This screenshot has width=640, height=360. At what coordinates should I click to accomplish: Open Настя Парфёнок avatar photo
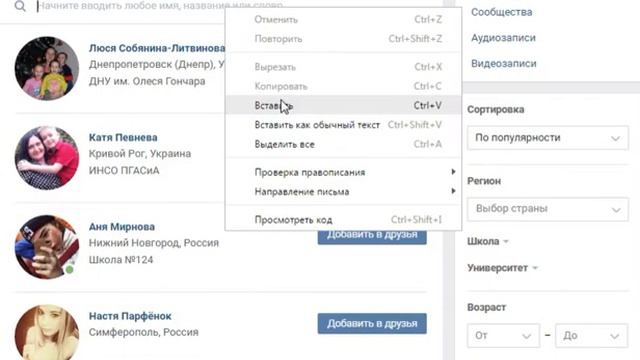point(47,332)
